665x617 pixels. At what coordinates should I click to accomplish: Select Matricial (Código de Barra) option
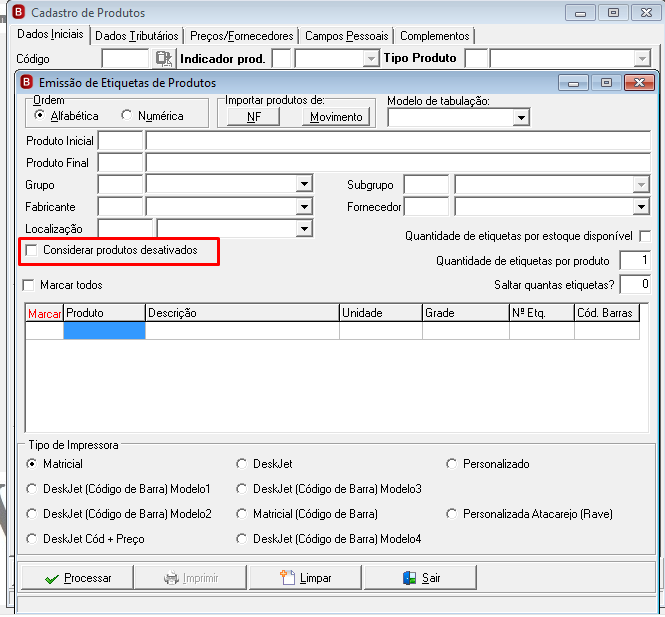(241, 514)
